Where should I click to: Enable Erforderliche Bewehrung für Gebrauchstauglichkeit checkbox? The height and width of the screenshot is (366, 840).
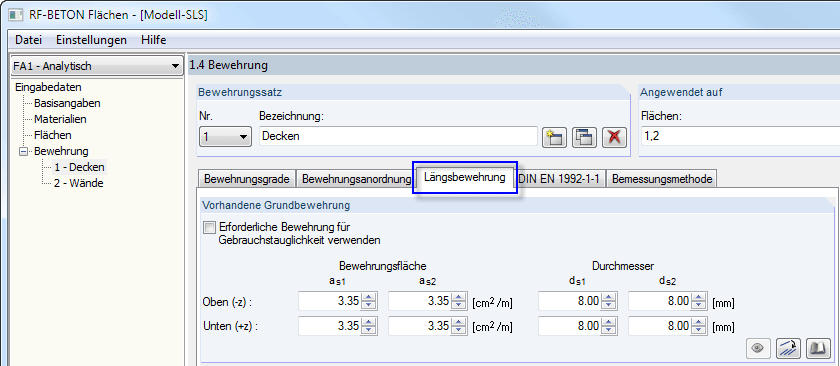[209, 227]
